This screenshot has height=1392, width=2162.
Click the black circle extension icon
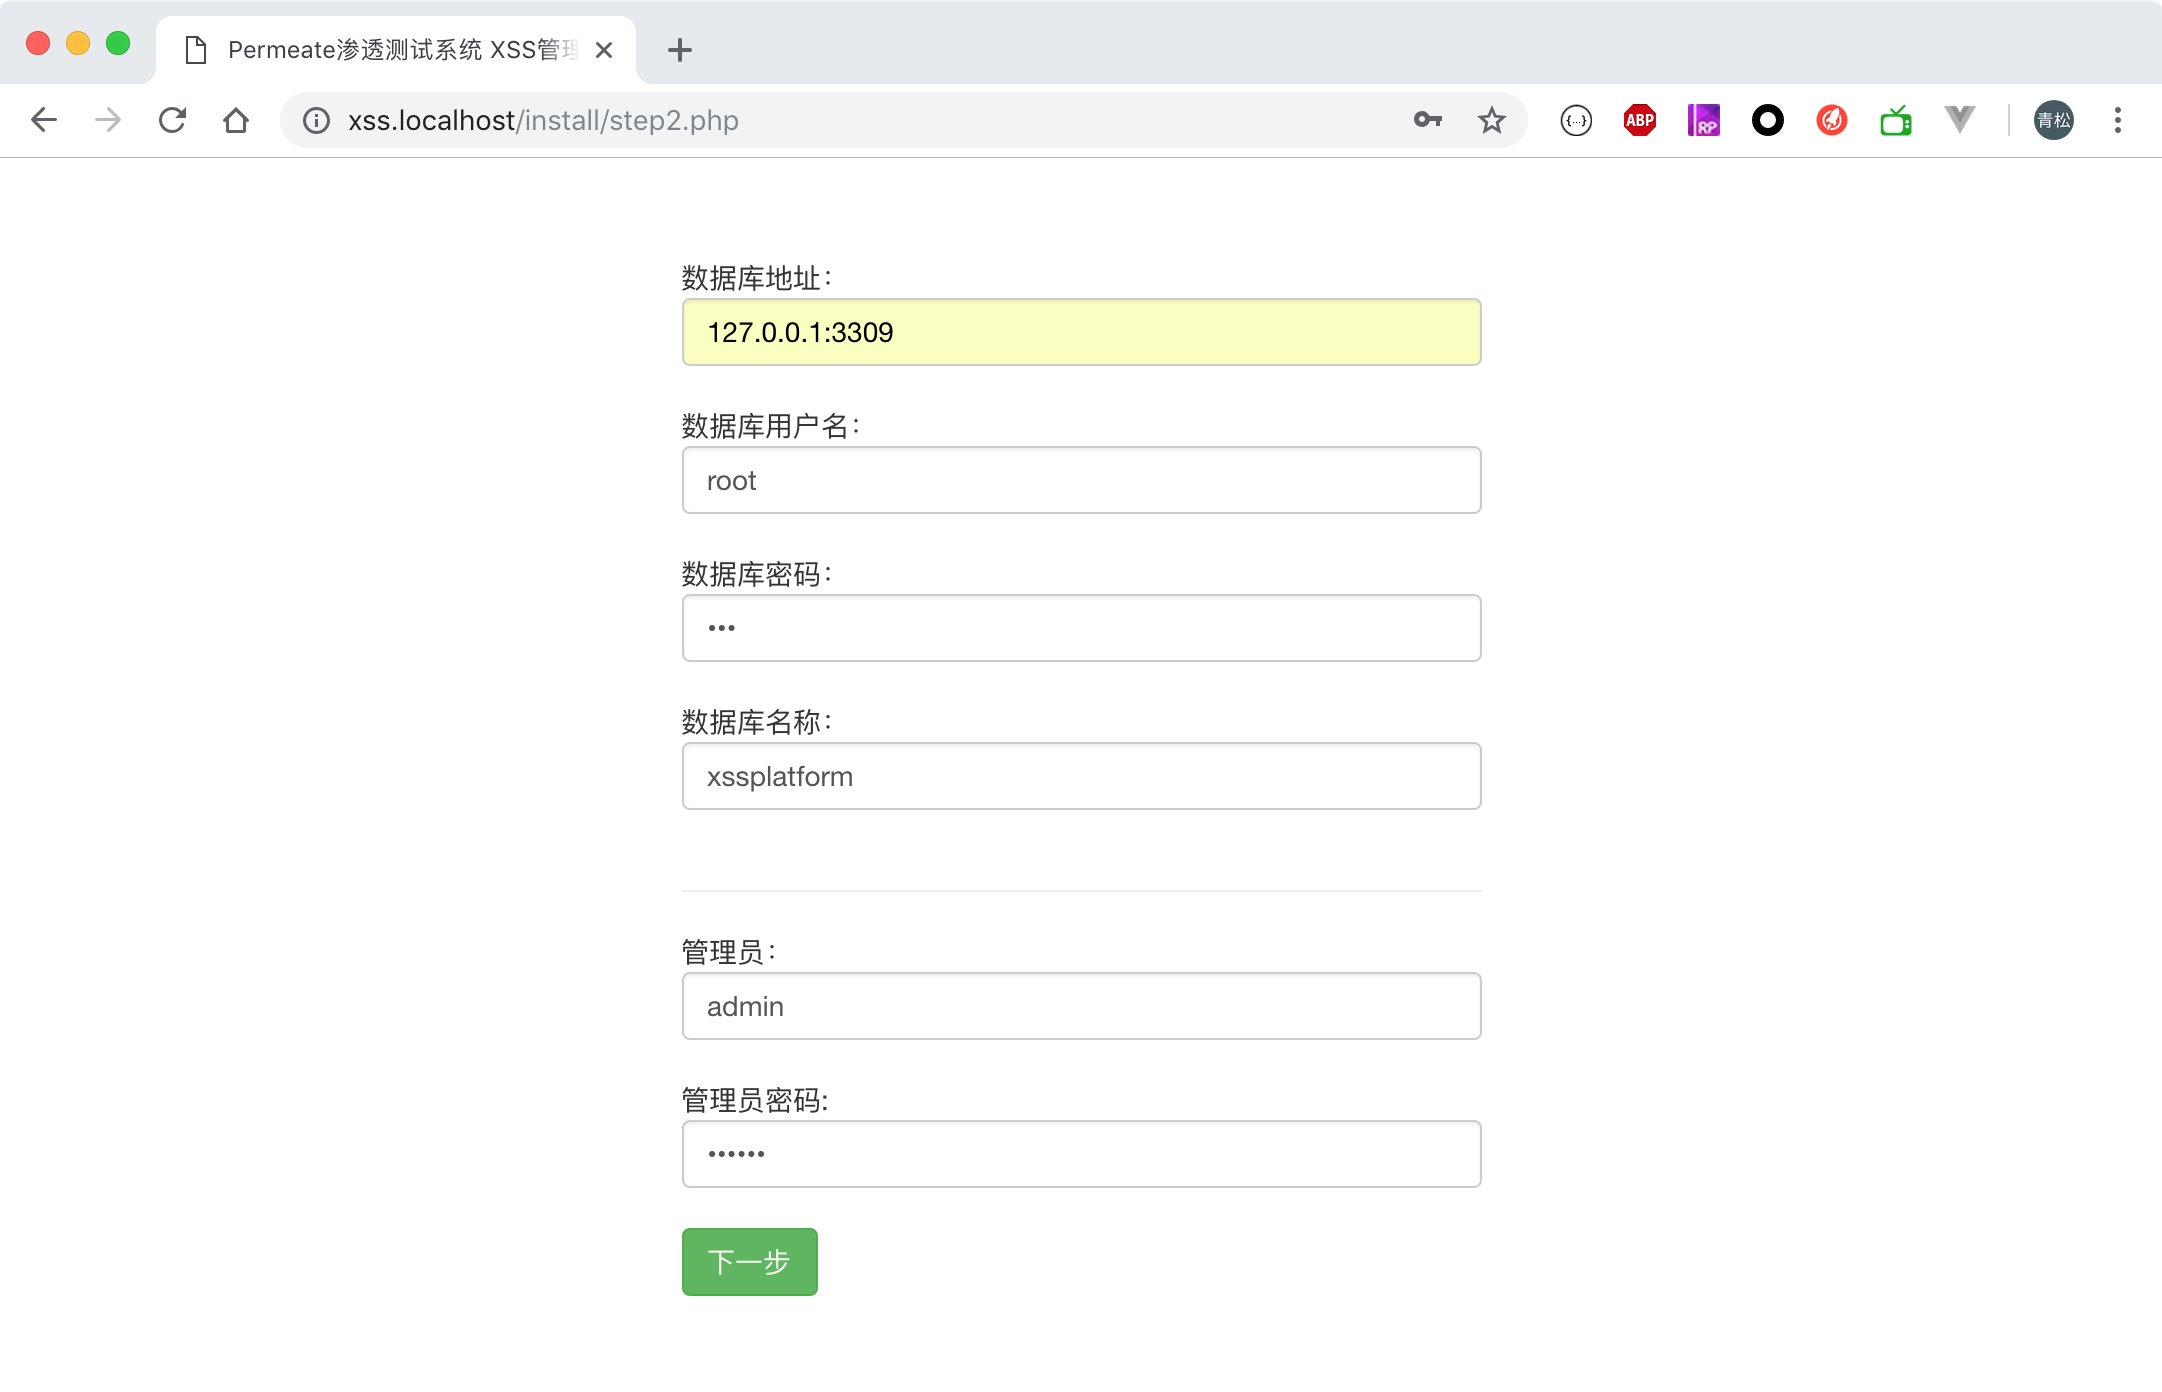[1766, 120]
